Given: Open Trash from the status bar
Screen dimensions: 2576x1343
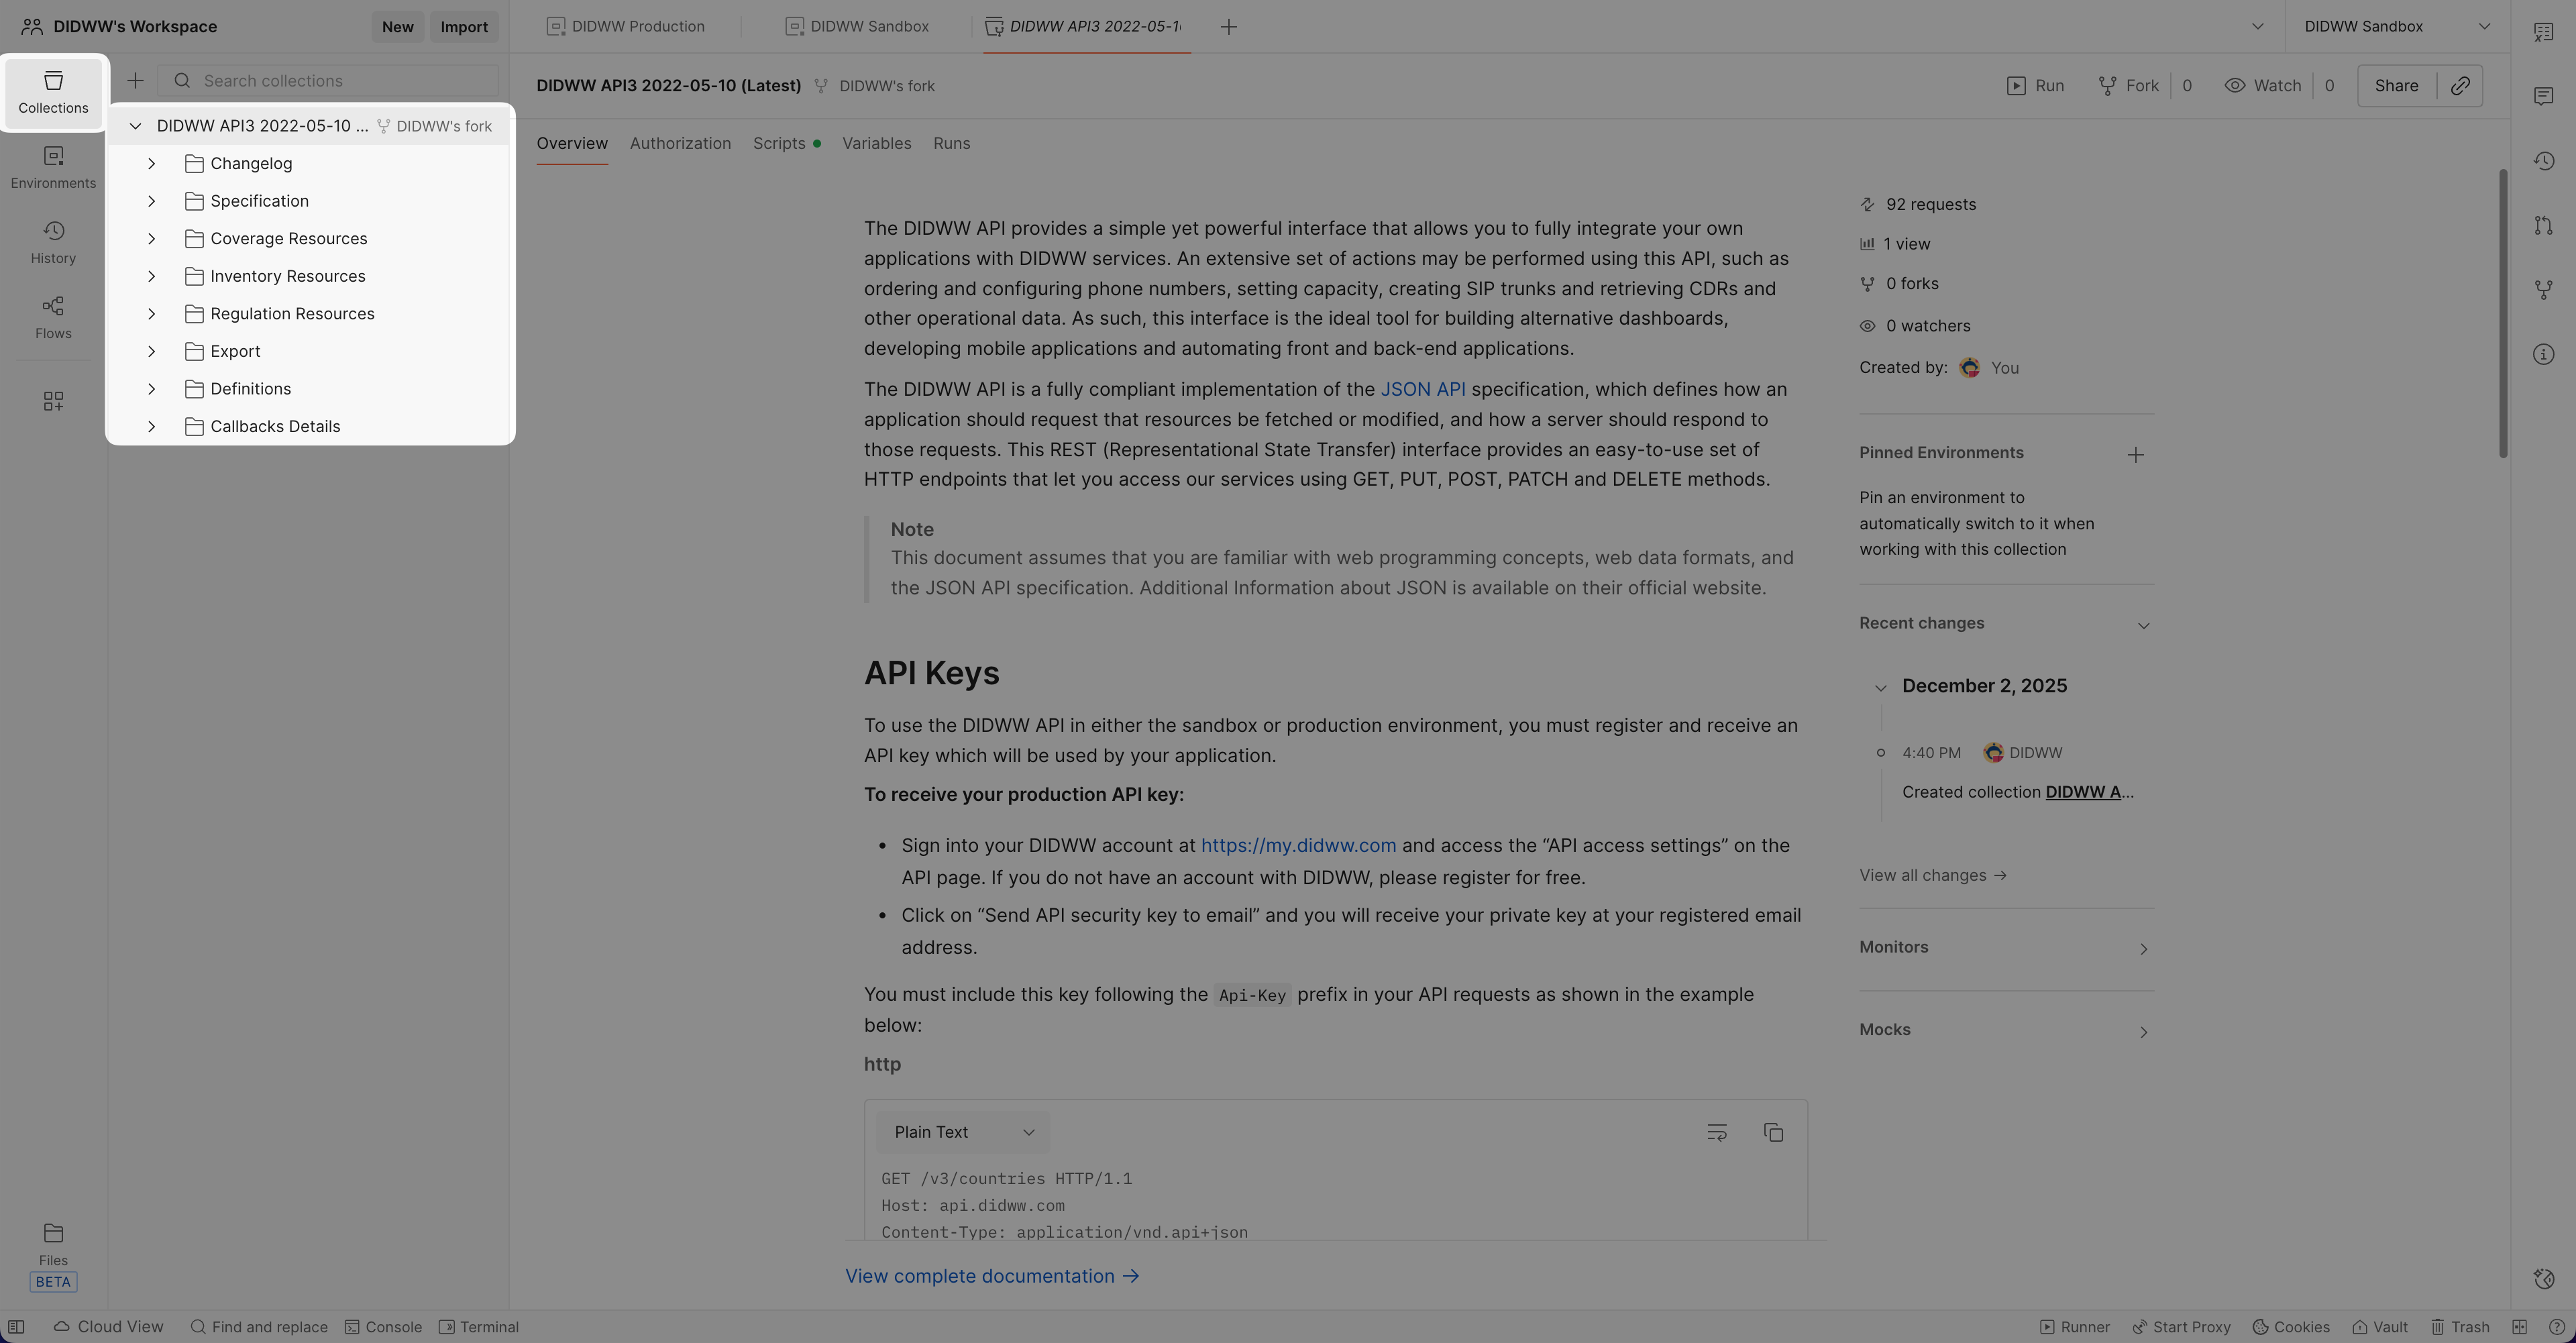Looking at the screenshot, I should coord(2459,1327).
